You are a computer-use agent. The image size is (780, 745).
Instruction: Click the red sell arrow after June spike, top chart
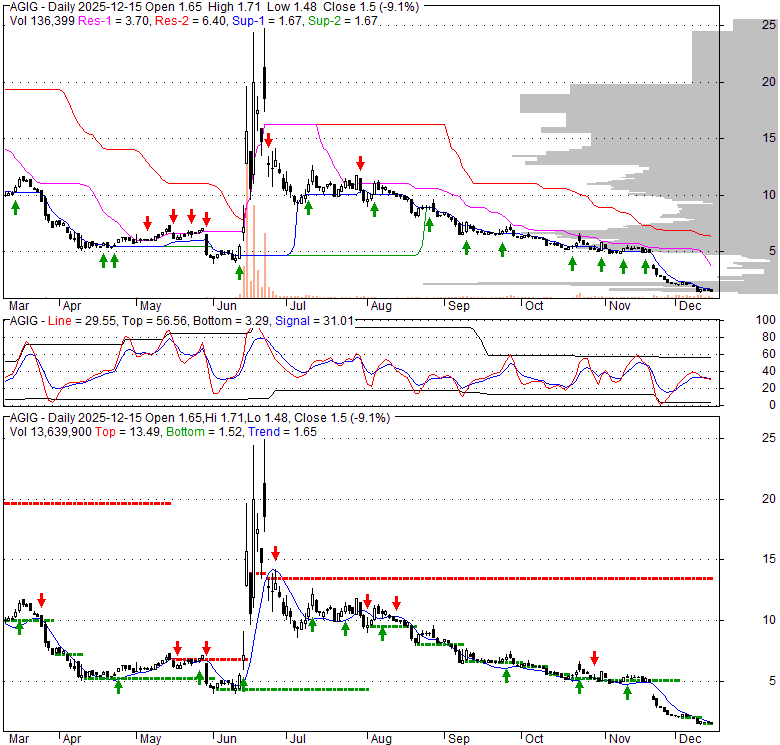269,140
